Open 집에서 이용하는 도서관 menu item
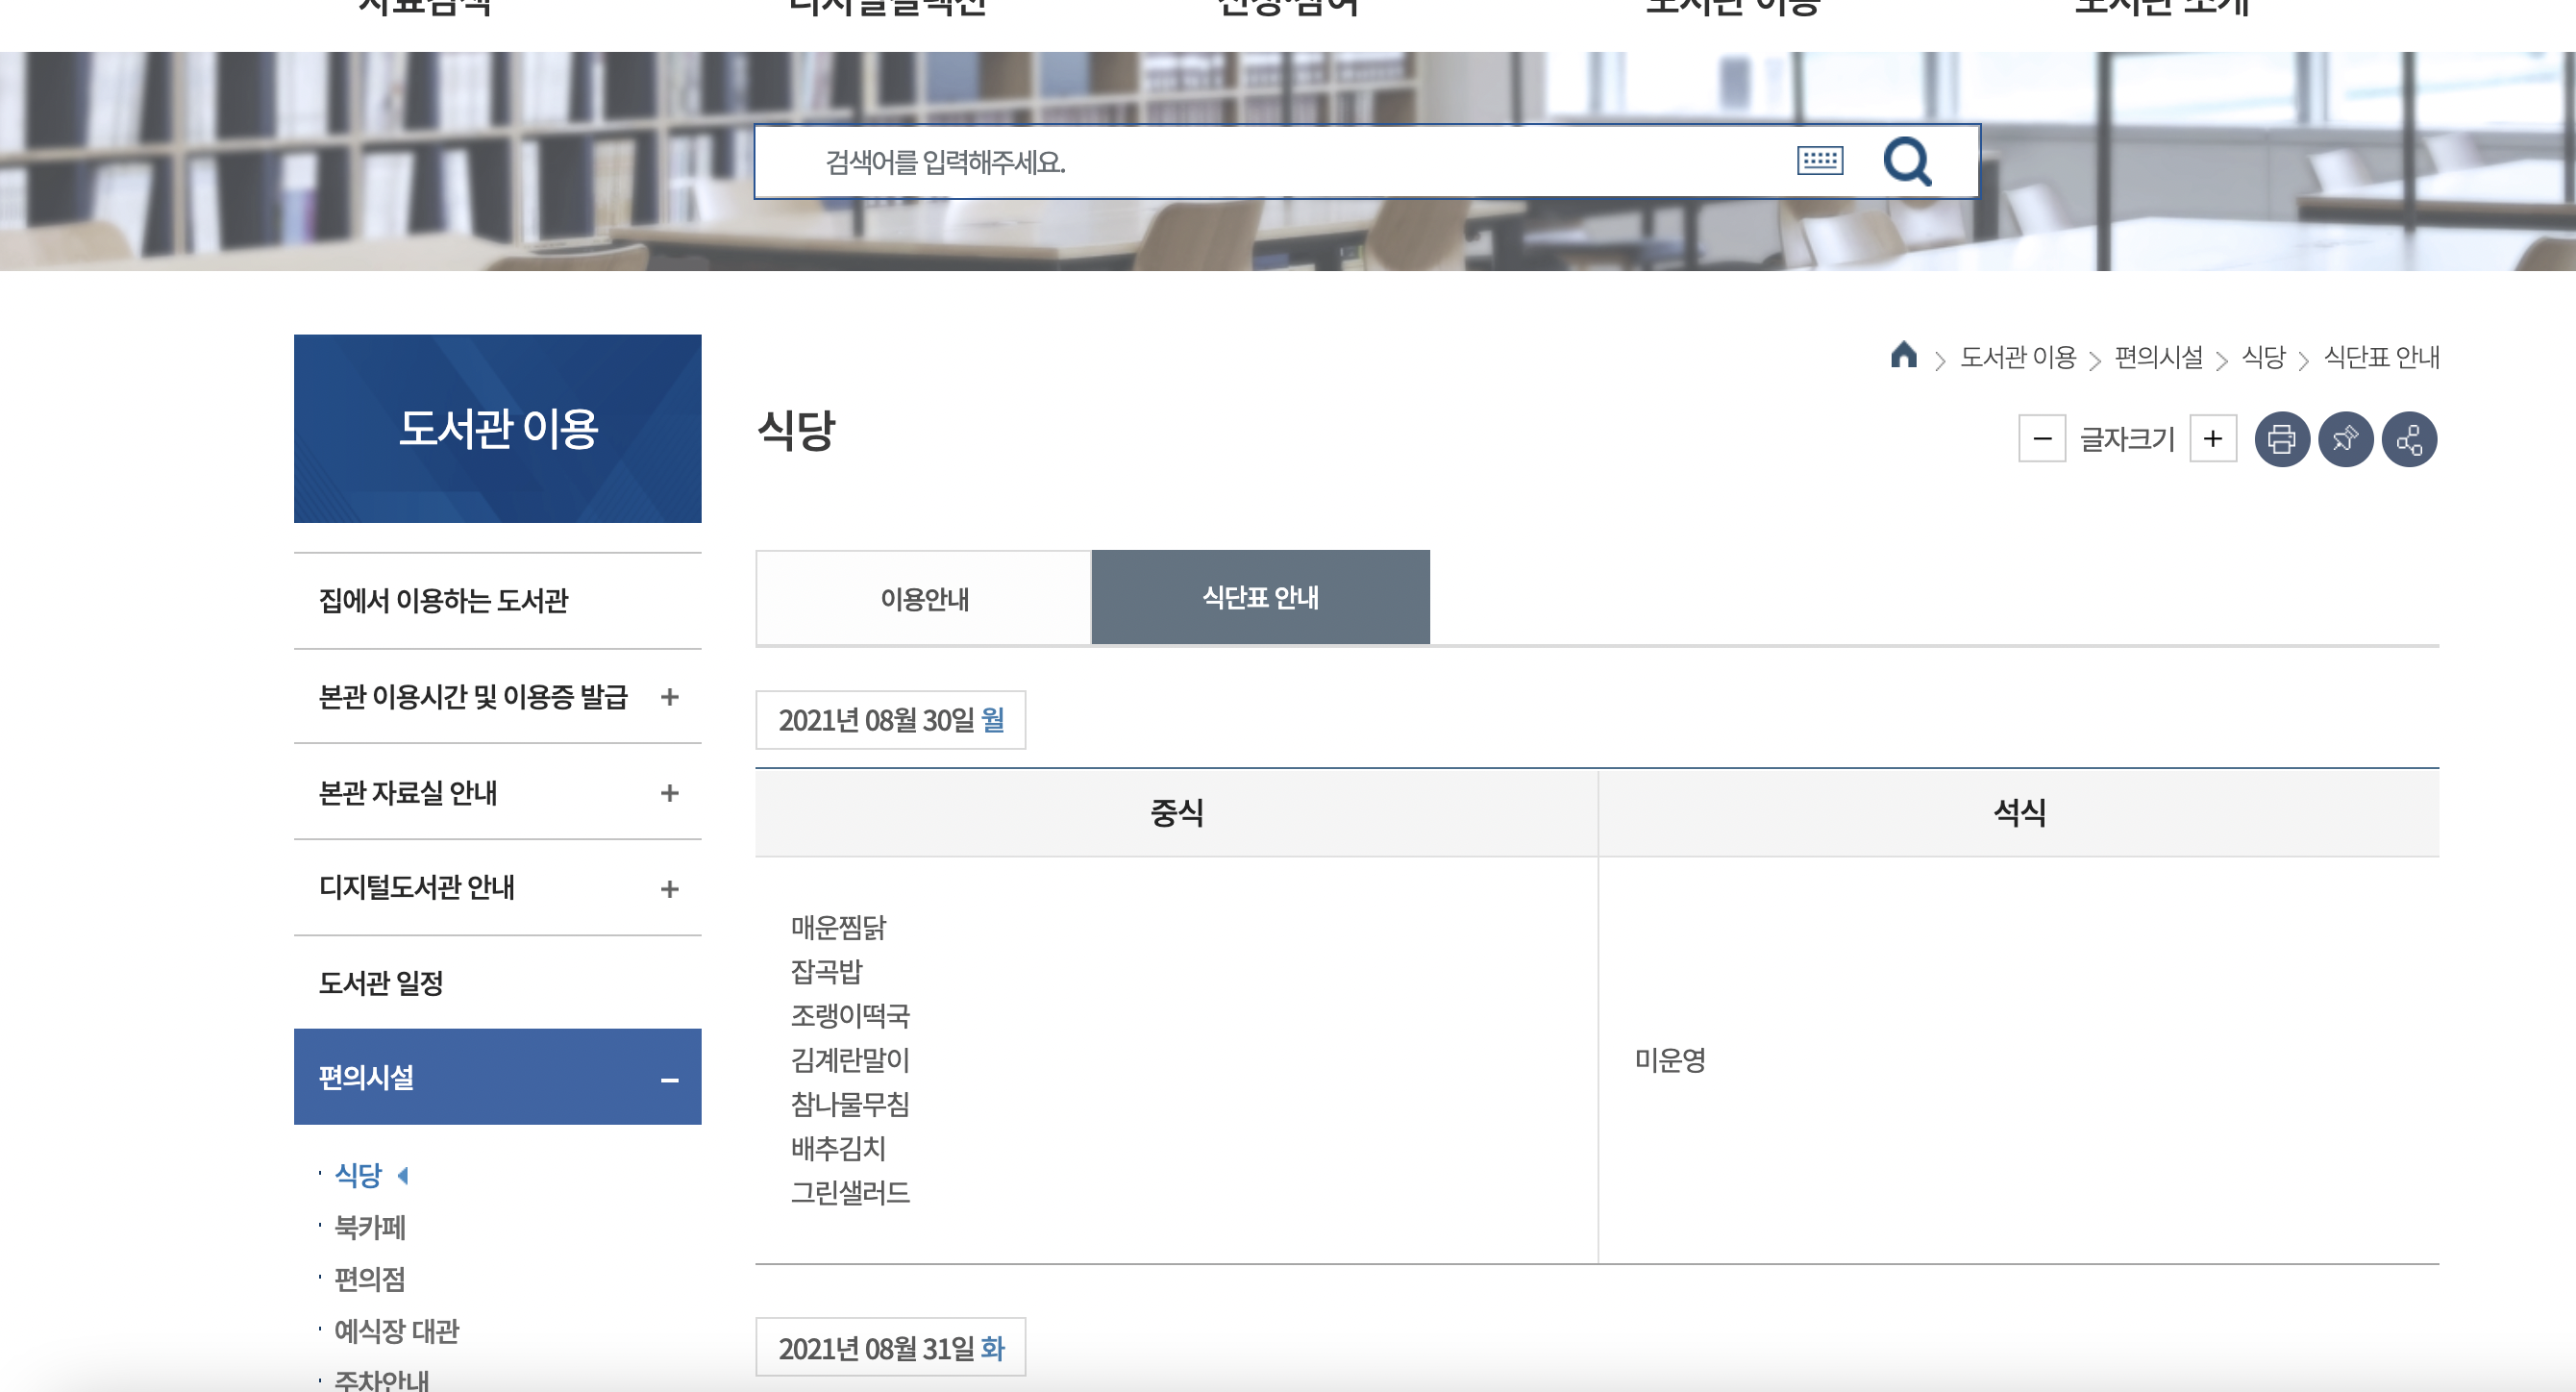Image resolution: width=2576 pixels, height=1392 pixels. point(443,600)
